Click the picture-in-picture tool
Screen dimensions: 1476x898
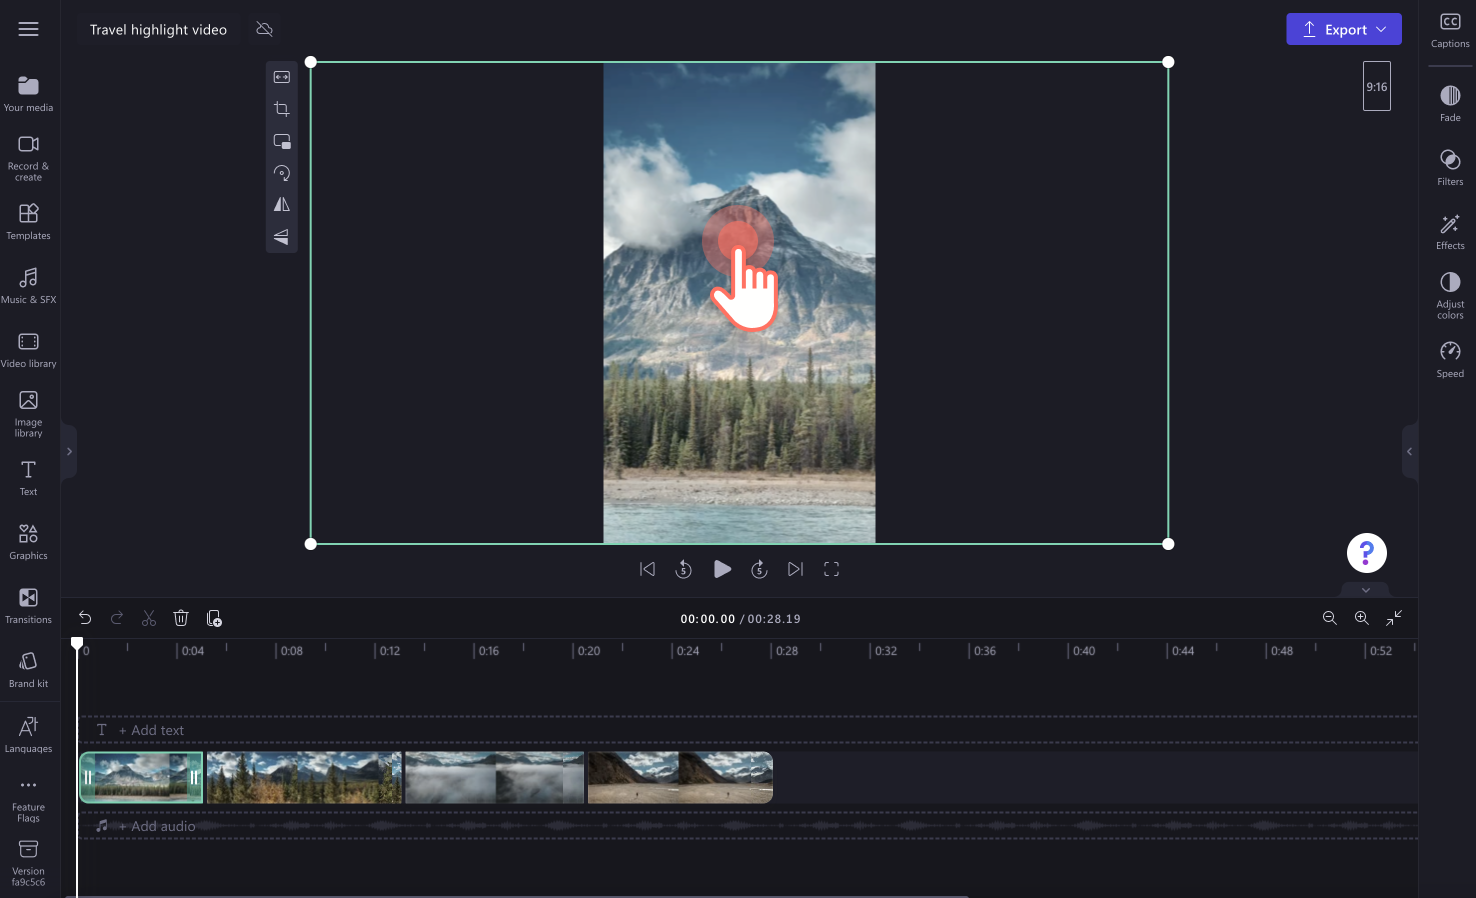(282, 141)
